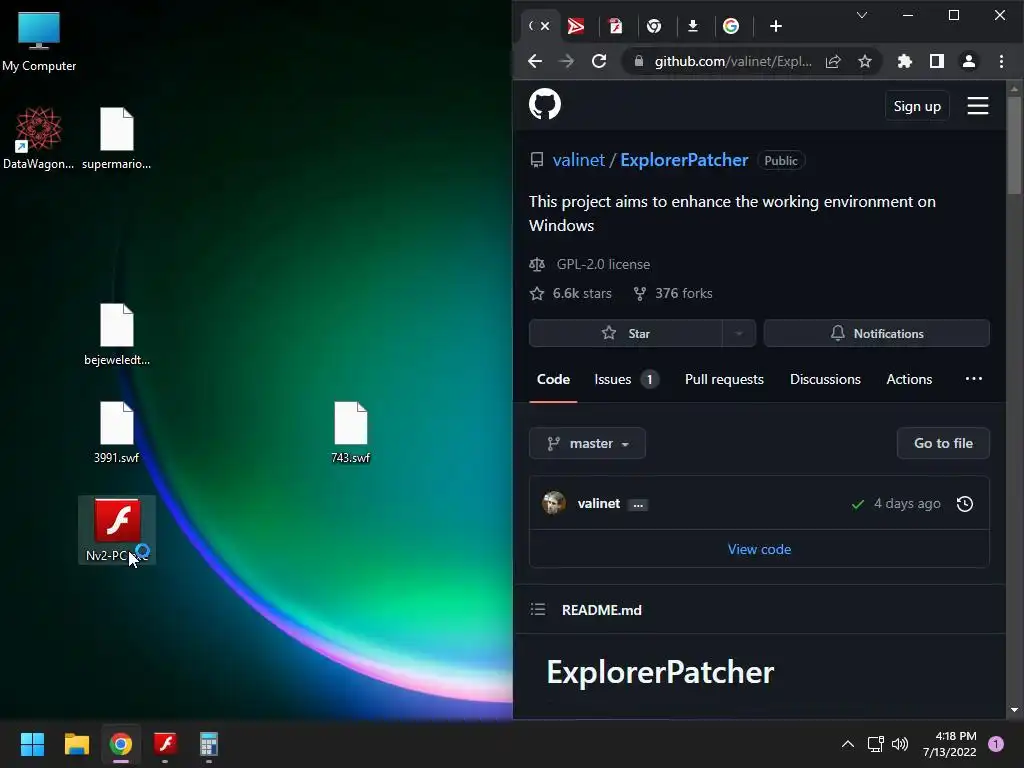
Task: Open ExplorerPatcher repository link
Action: coord(684,160)
